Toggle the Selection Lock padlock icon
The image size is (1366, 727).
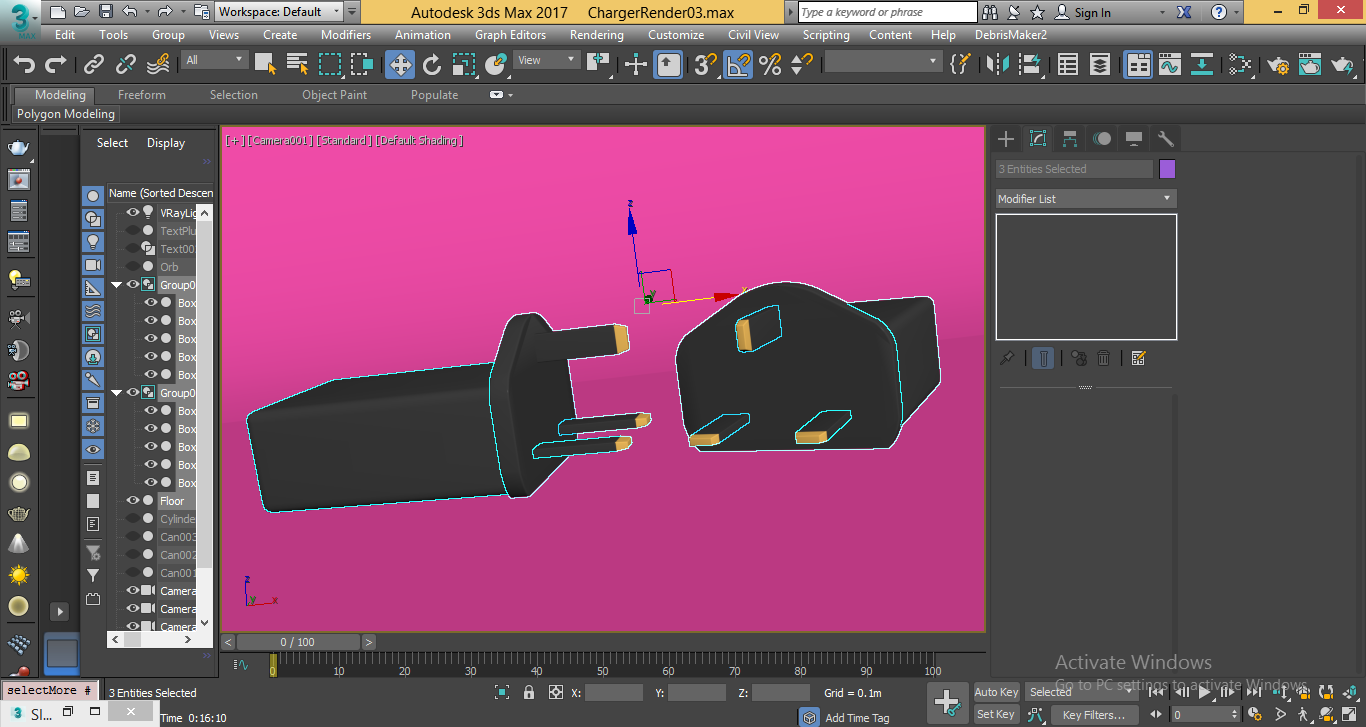[529, 692]
